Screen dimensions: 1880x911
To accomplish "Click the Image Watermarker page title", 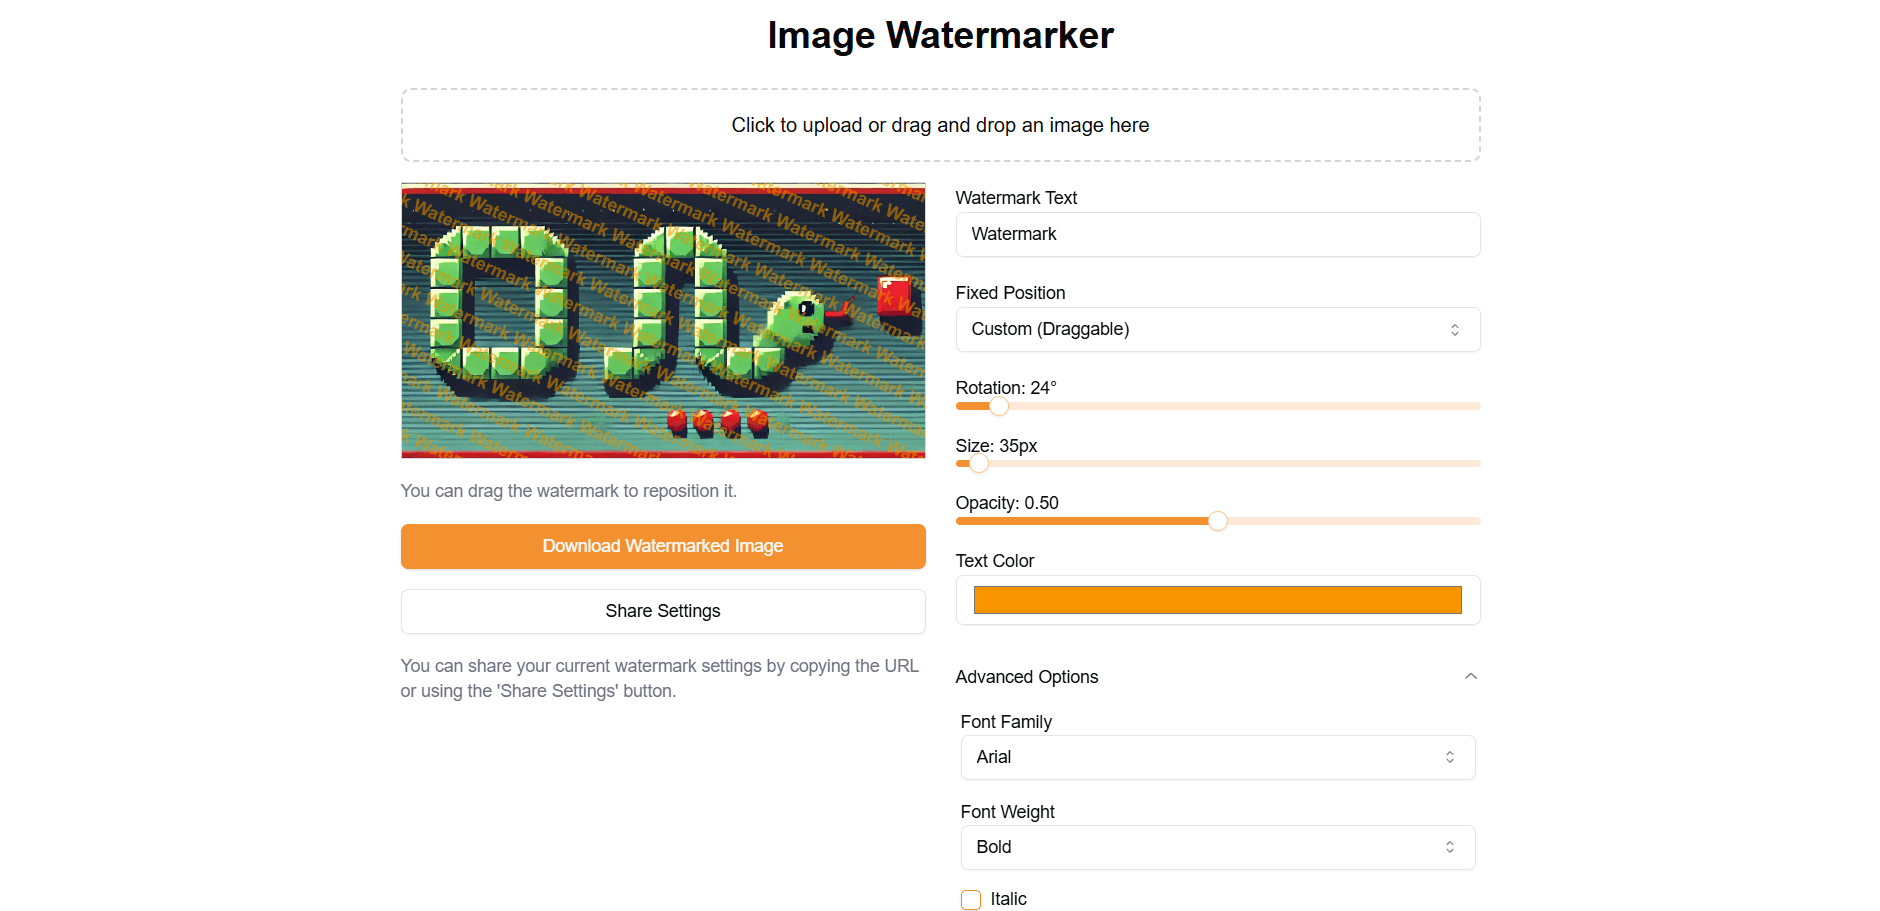I will [940, 34].
